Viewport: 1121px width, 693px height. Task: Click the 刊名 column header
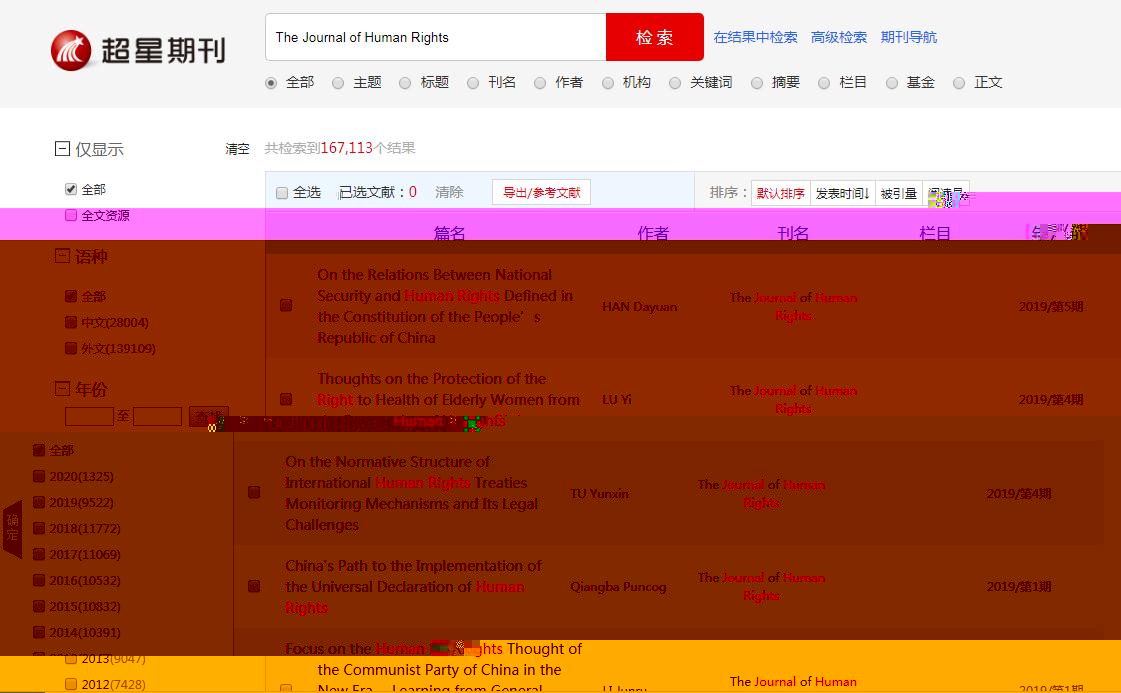[x=793, y=233]
